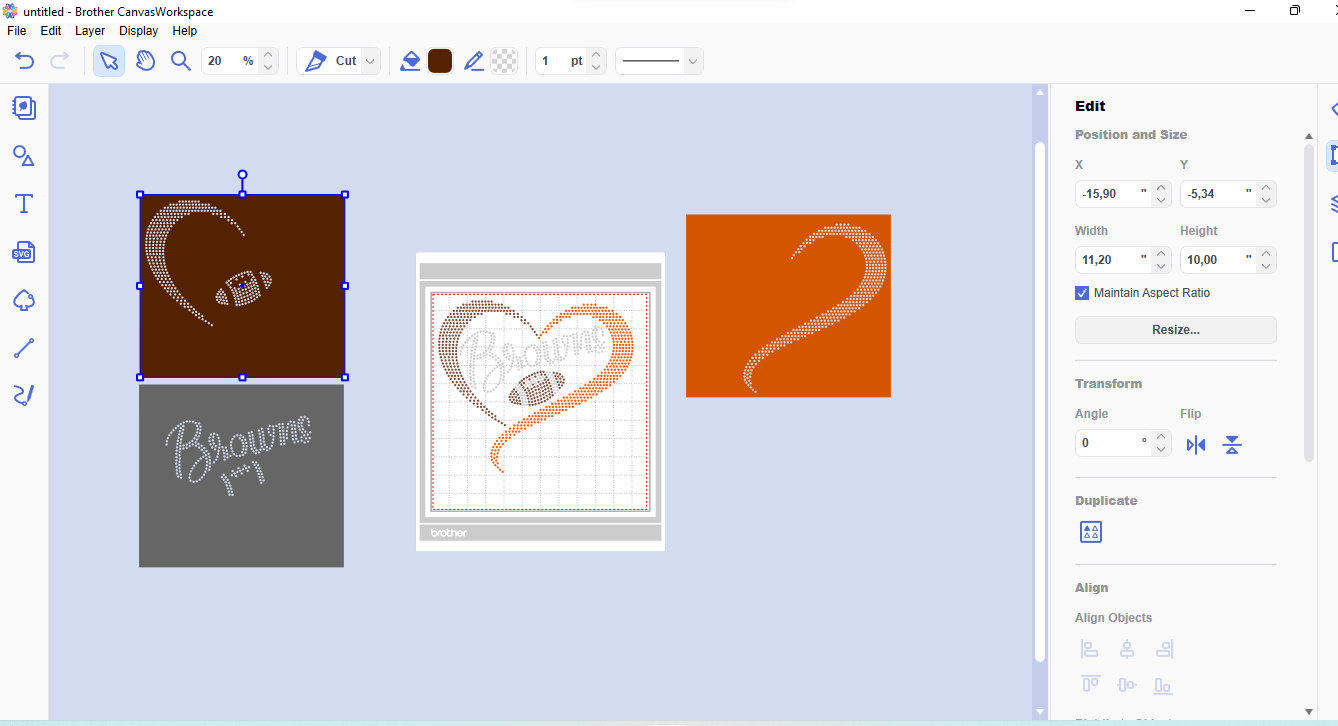Click the X position input field
This screenshot has width=1338, height=726.
1113,194
